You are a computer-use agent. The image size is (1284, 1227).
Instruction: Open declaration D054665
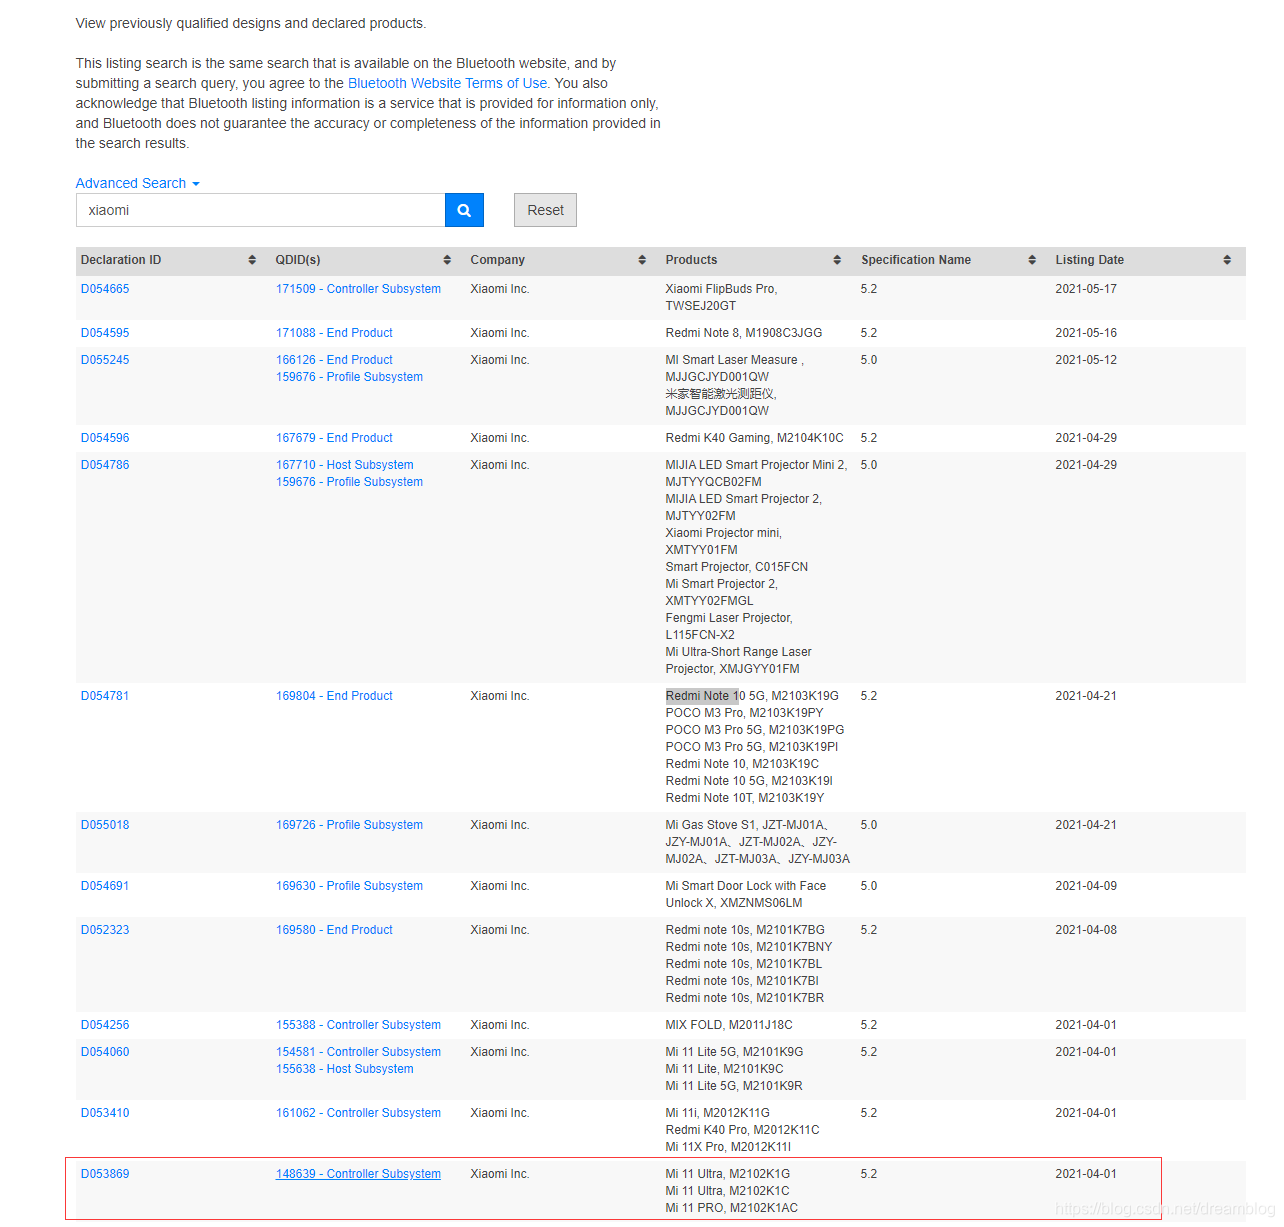click(105, 289)
